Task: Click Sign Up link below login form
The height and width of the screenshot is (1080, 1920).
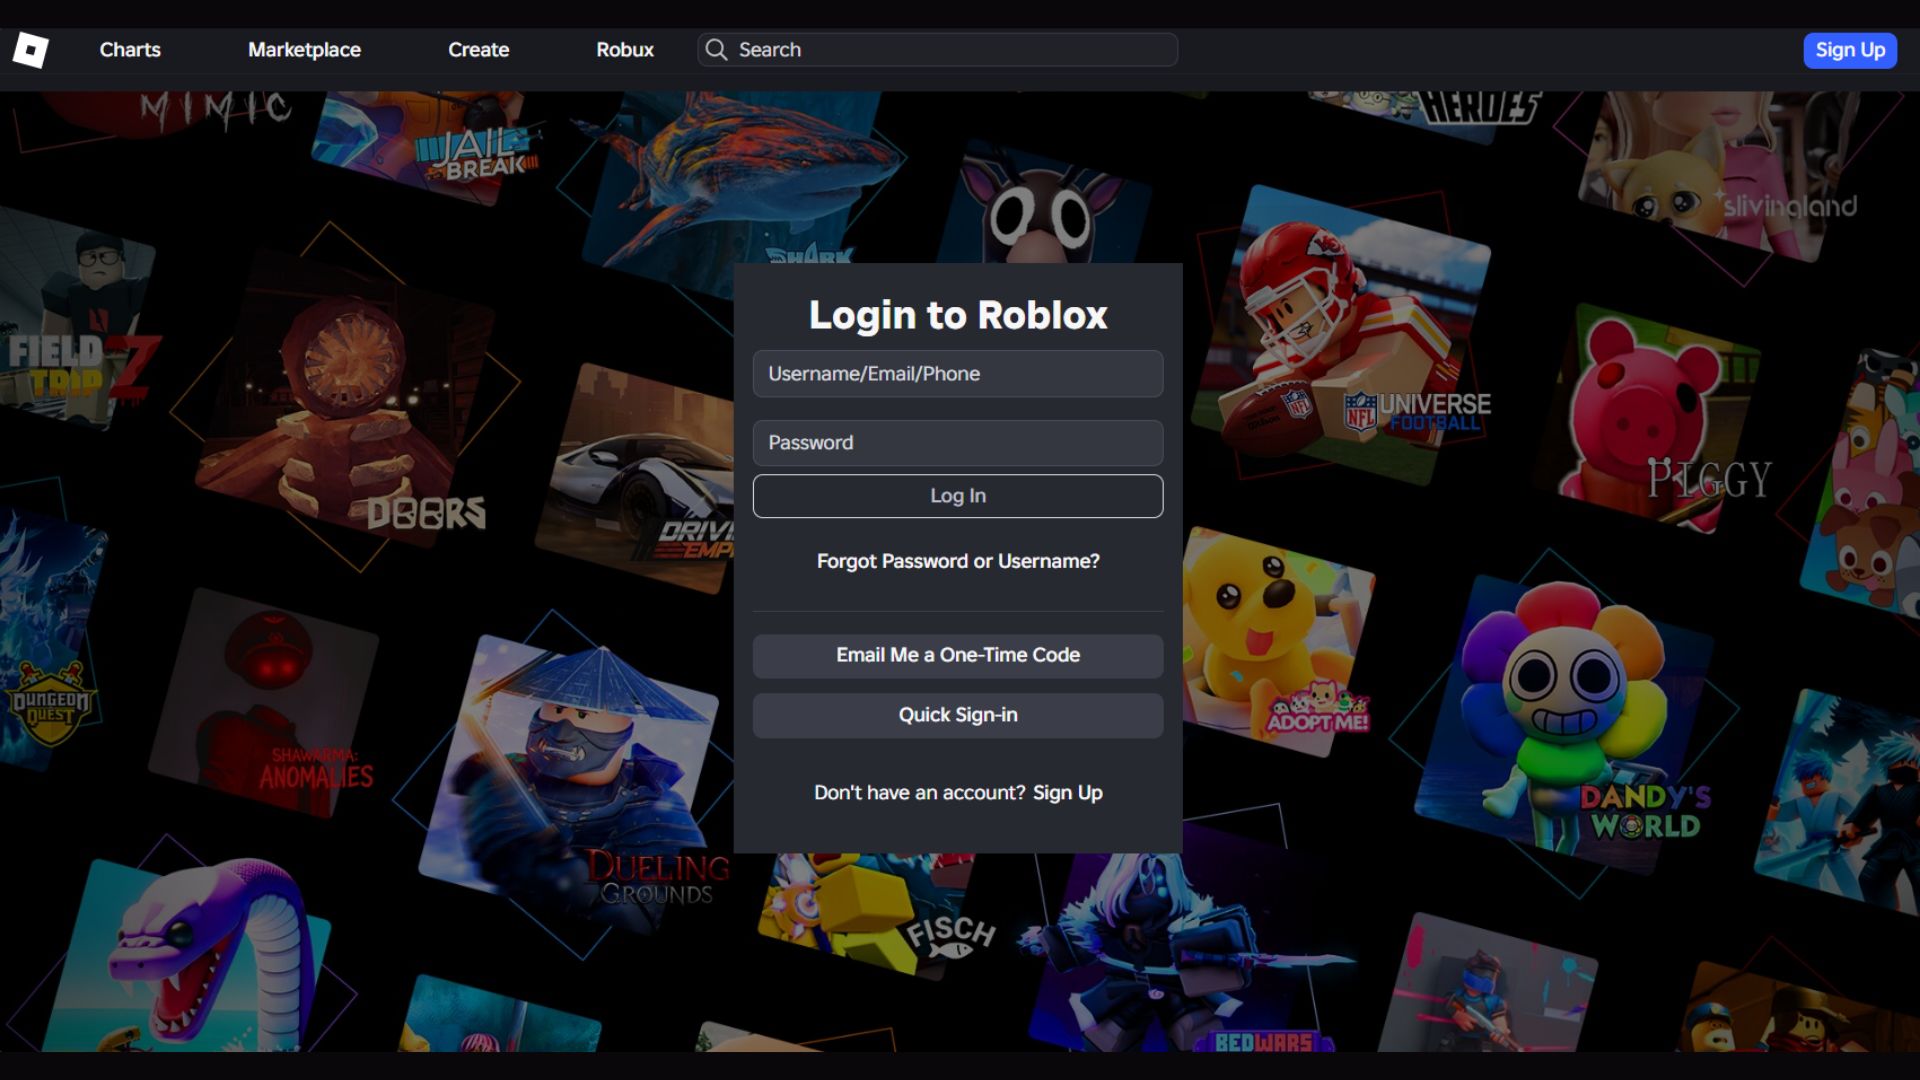Action: [1067, 792]
